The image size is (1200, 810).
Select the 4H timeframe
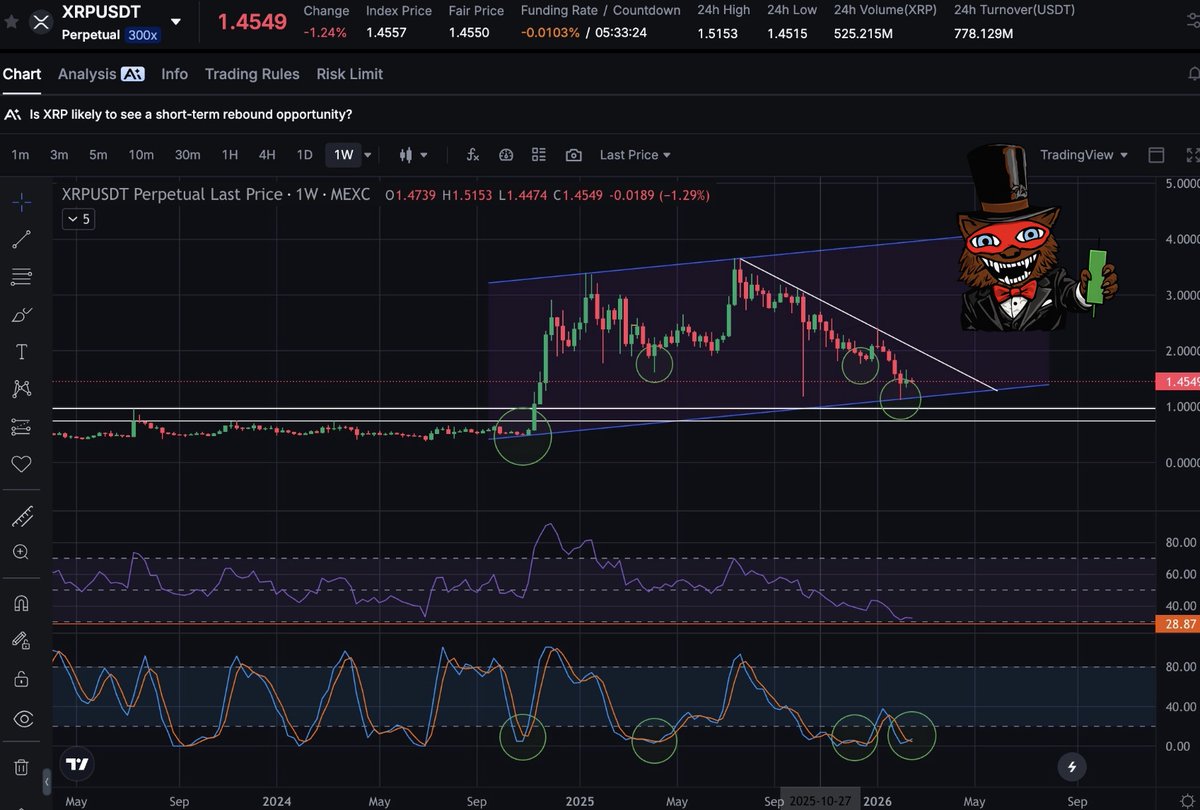pos(267,155)
